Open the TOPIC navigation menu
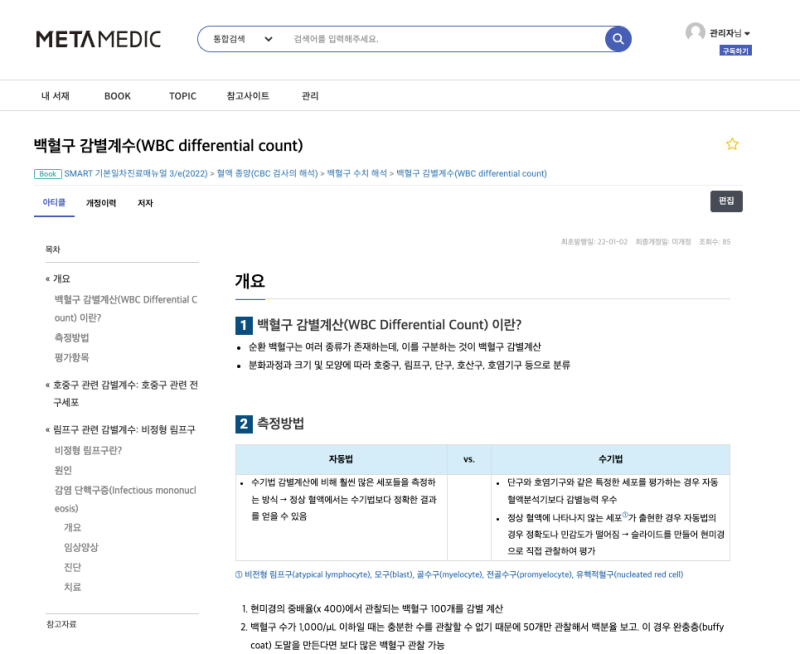The image size is (800, 654). tap(182, 95)
